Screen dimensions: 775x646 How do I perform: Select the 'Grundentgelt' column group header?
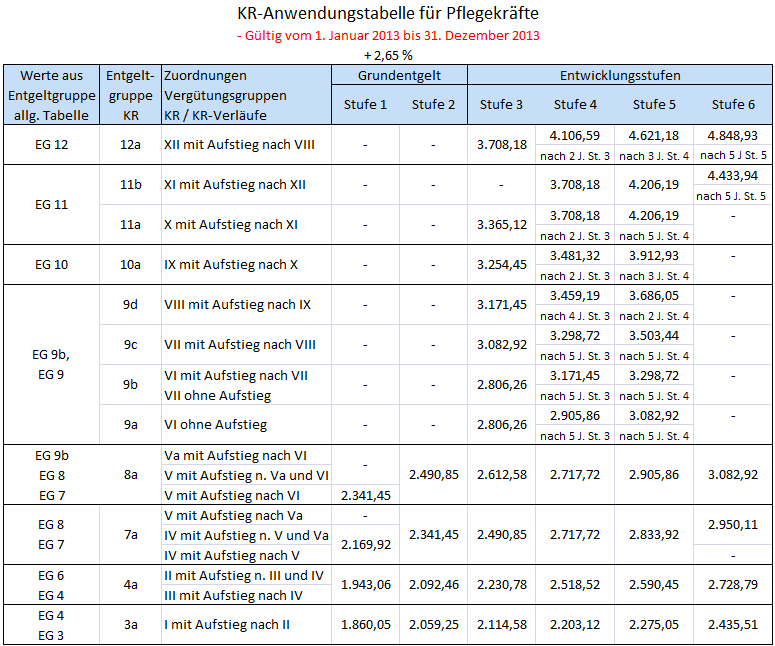(x=399, y=75)
